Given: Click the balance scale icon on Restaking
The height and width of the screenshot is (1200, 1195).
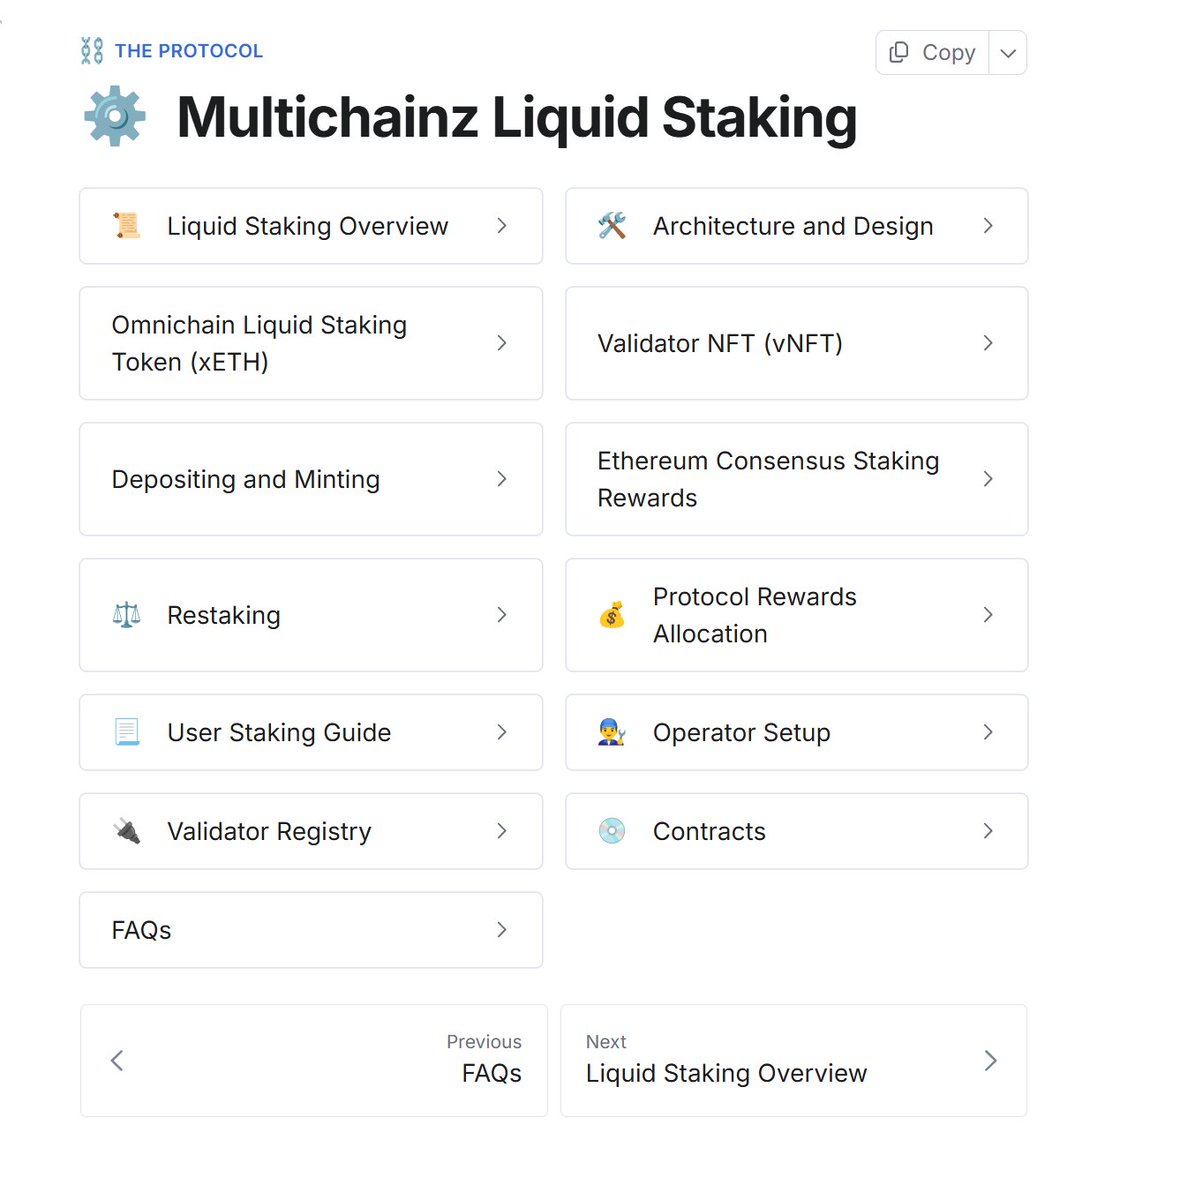Looking at the screenshot, I should 127,615.
